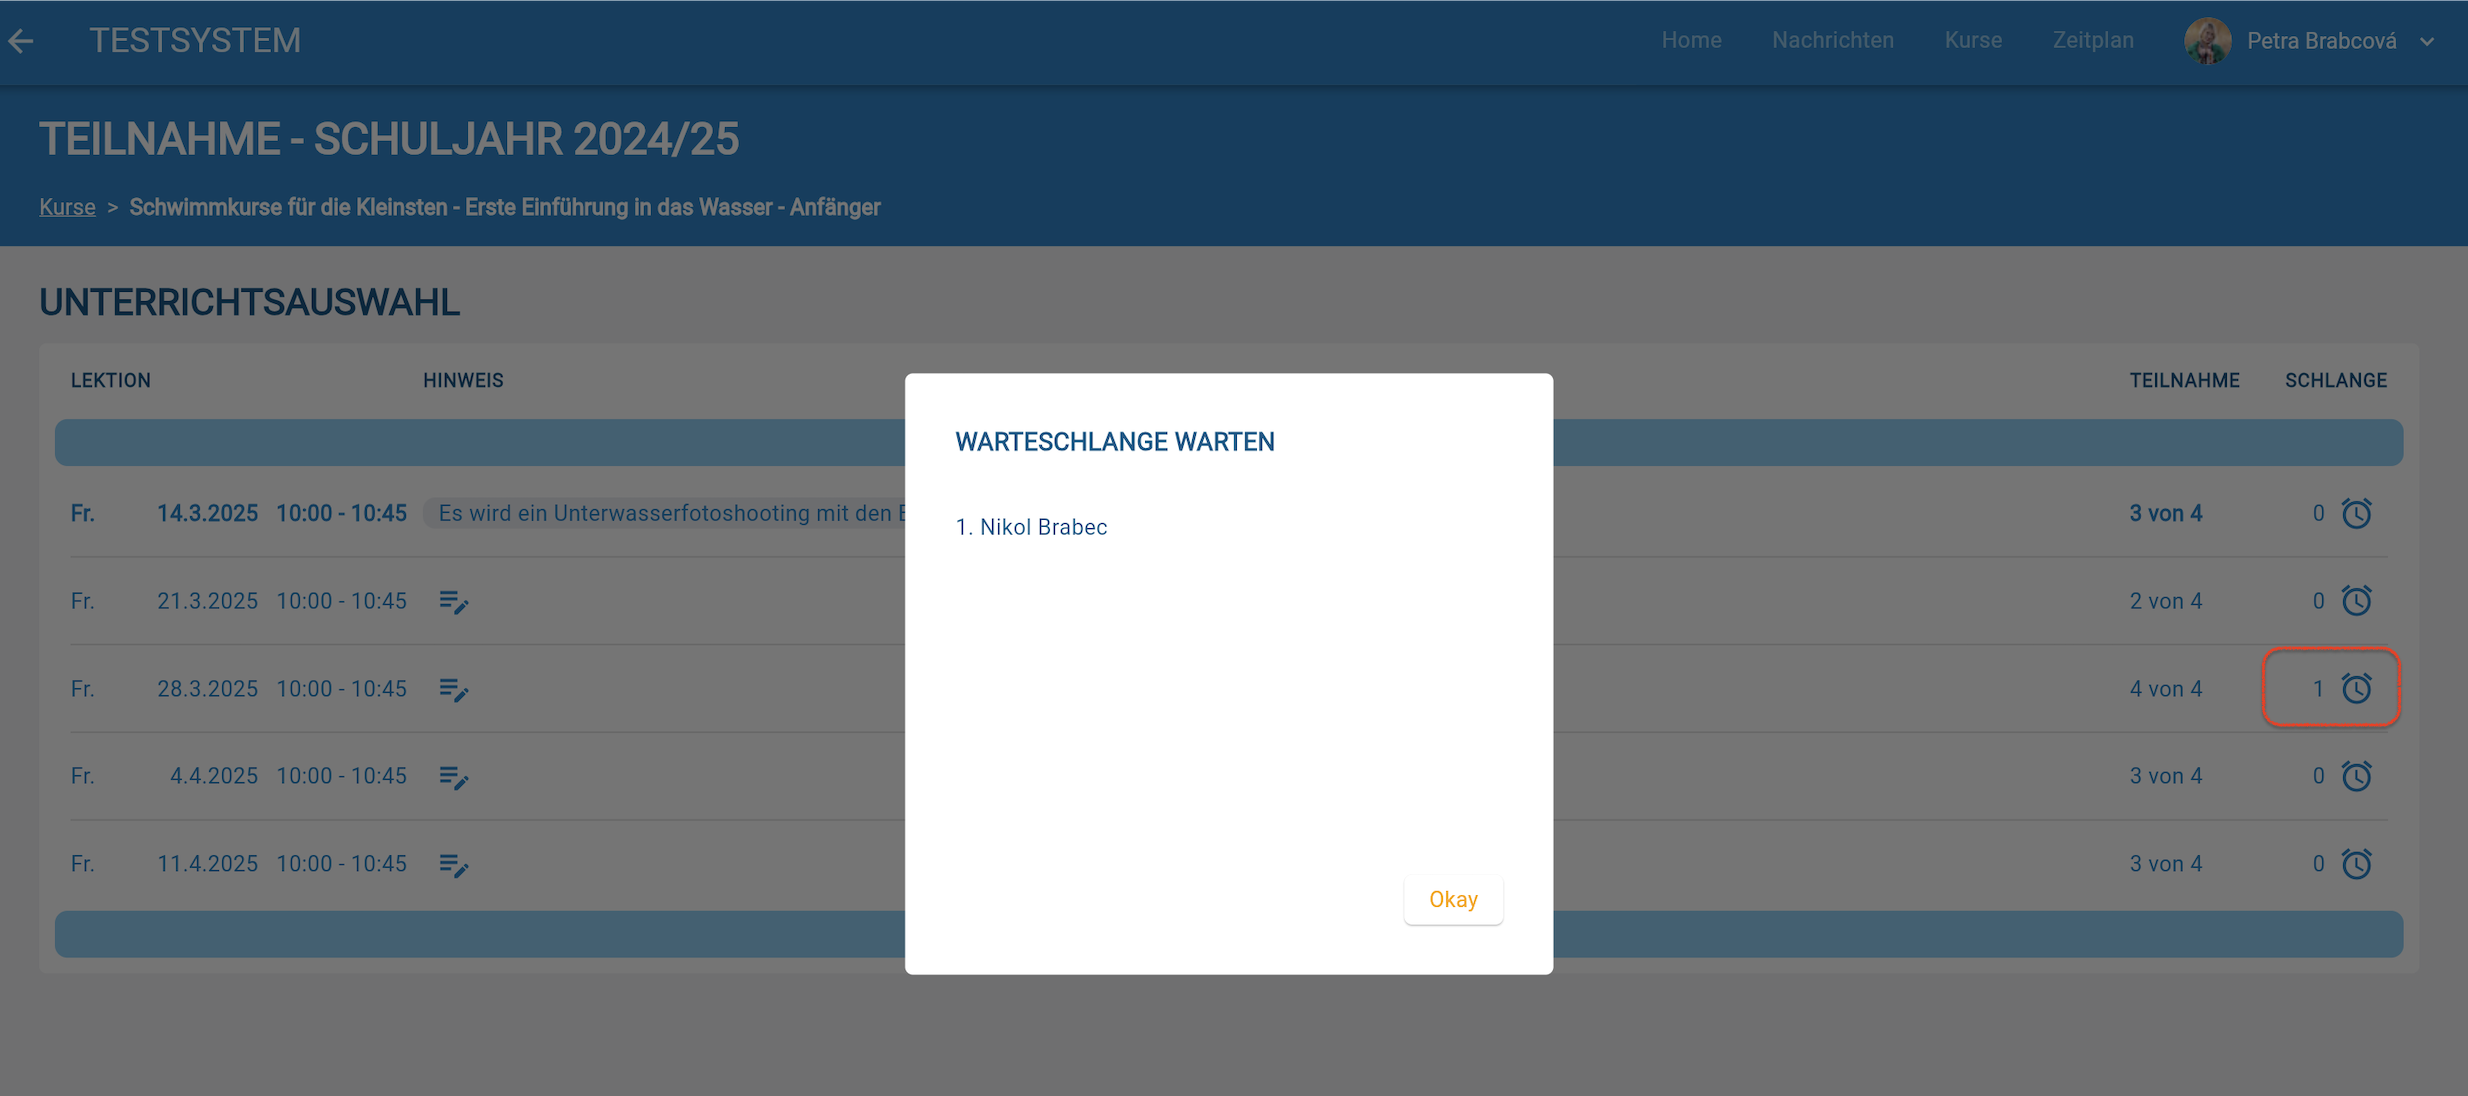Viewport: 2468px width, 1096px height.
Task: Go to the Kurse menu item
Action: pyautogui.click(x=1972, y=41)
